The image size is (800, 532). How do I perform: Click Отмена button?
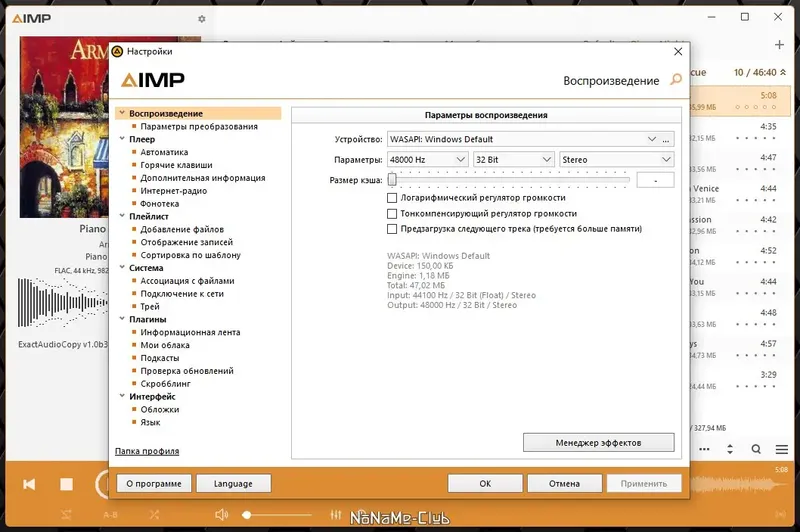coord(564,484)
